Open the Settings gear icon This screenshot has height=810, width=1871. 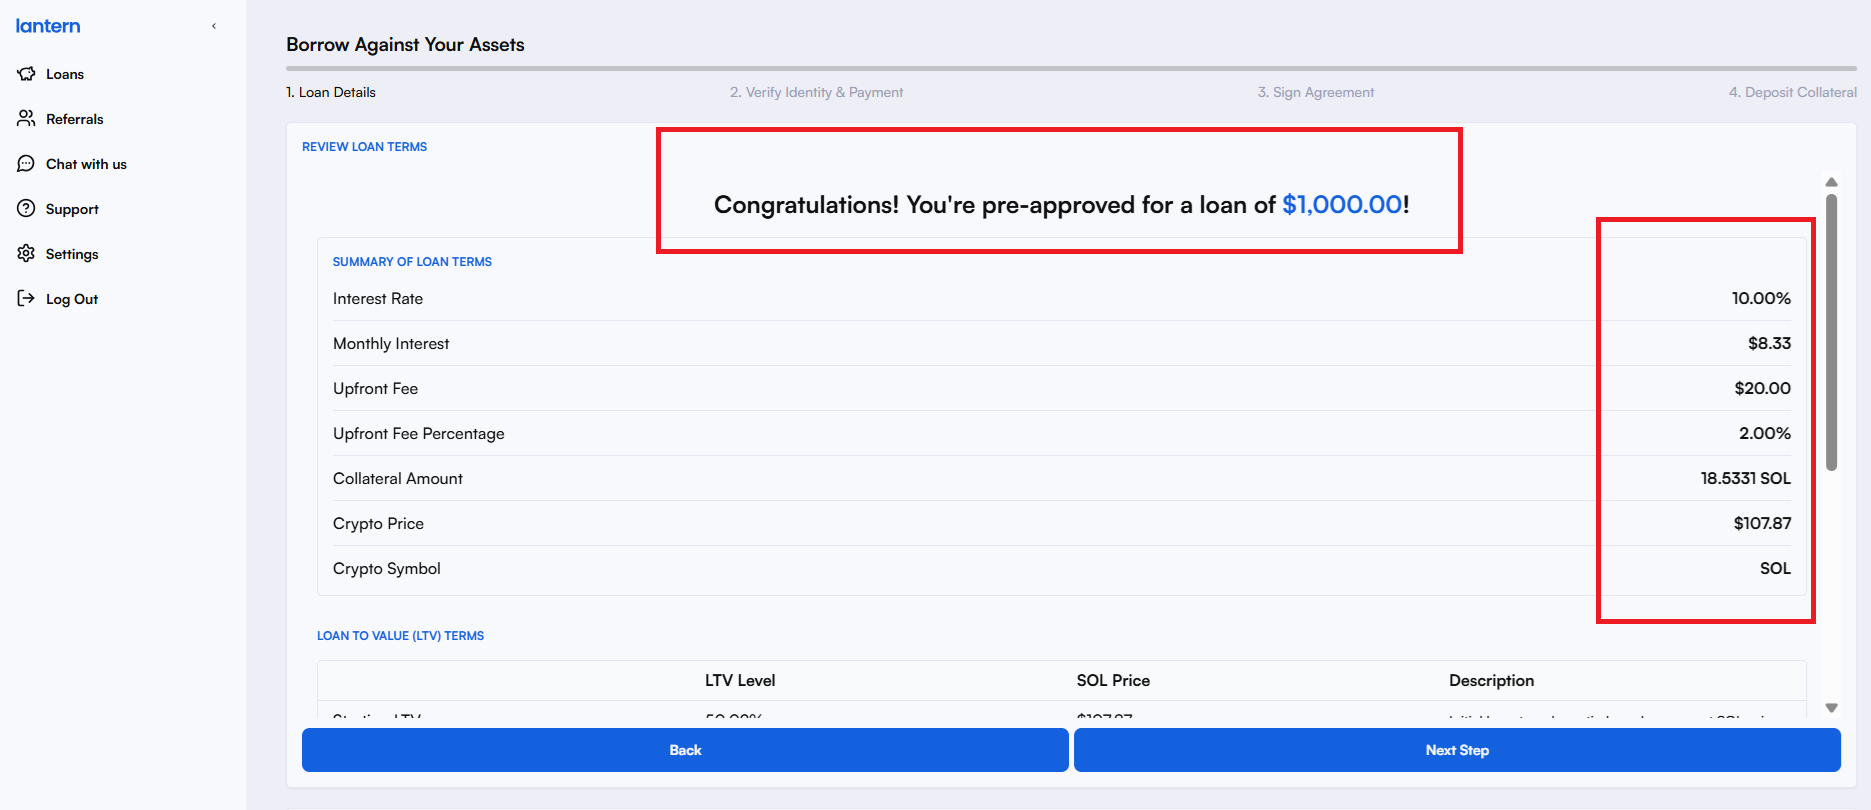tap(26, 253)
